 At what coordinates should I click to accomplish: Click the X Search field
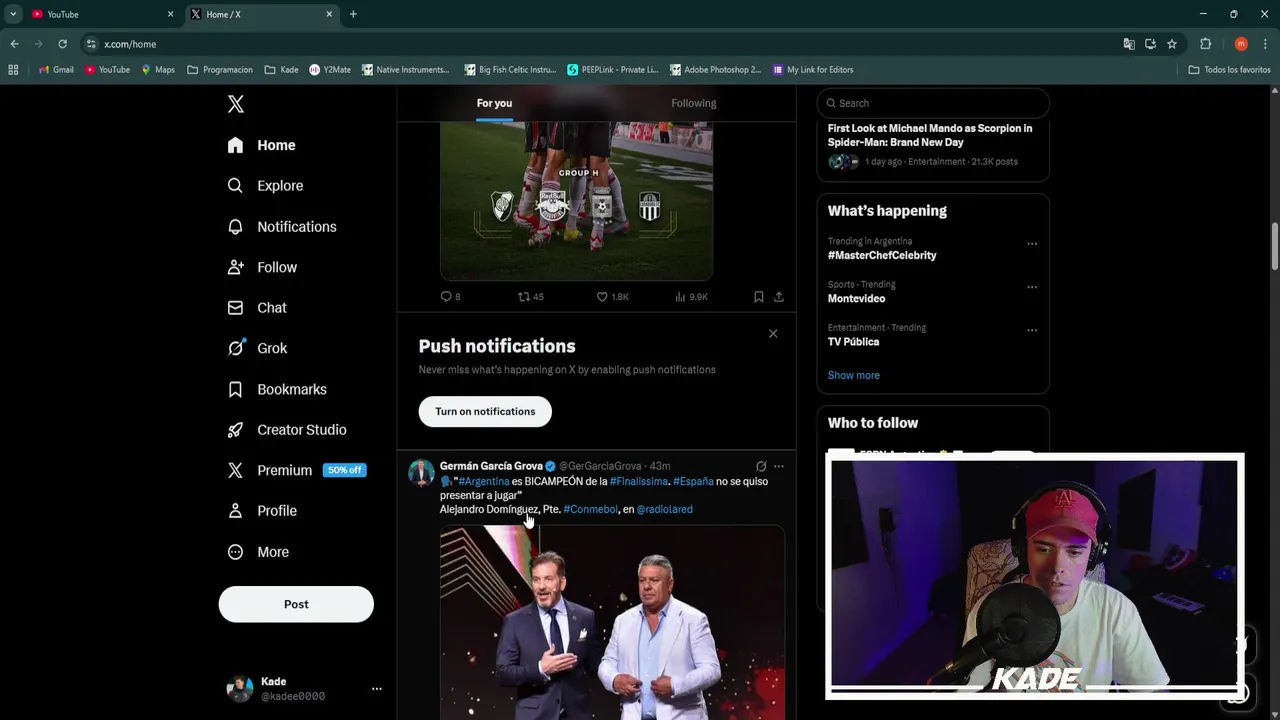point(933,103)
